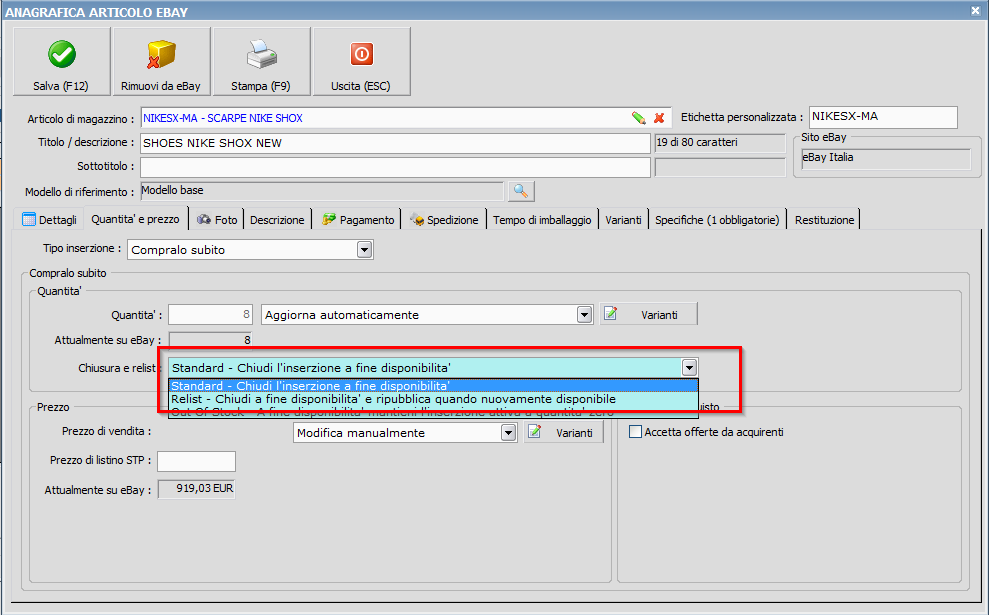Click the red X to clear Articolo di magazzino
The width and height of the screenshot is (989, 615).
pos(659,118)
